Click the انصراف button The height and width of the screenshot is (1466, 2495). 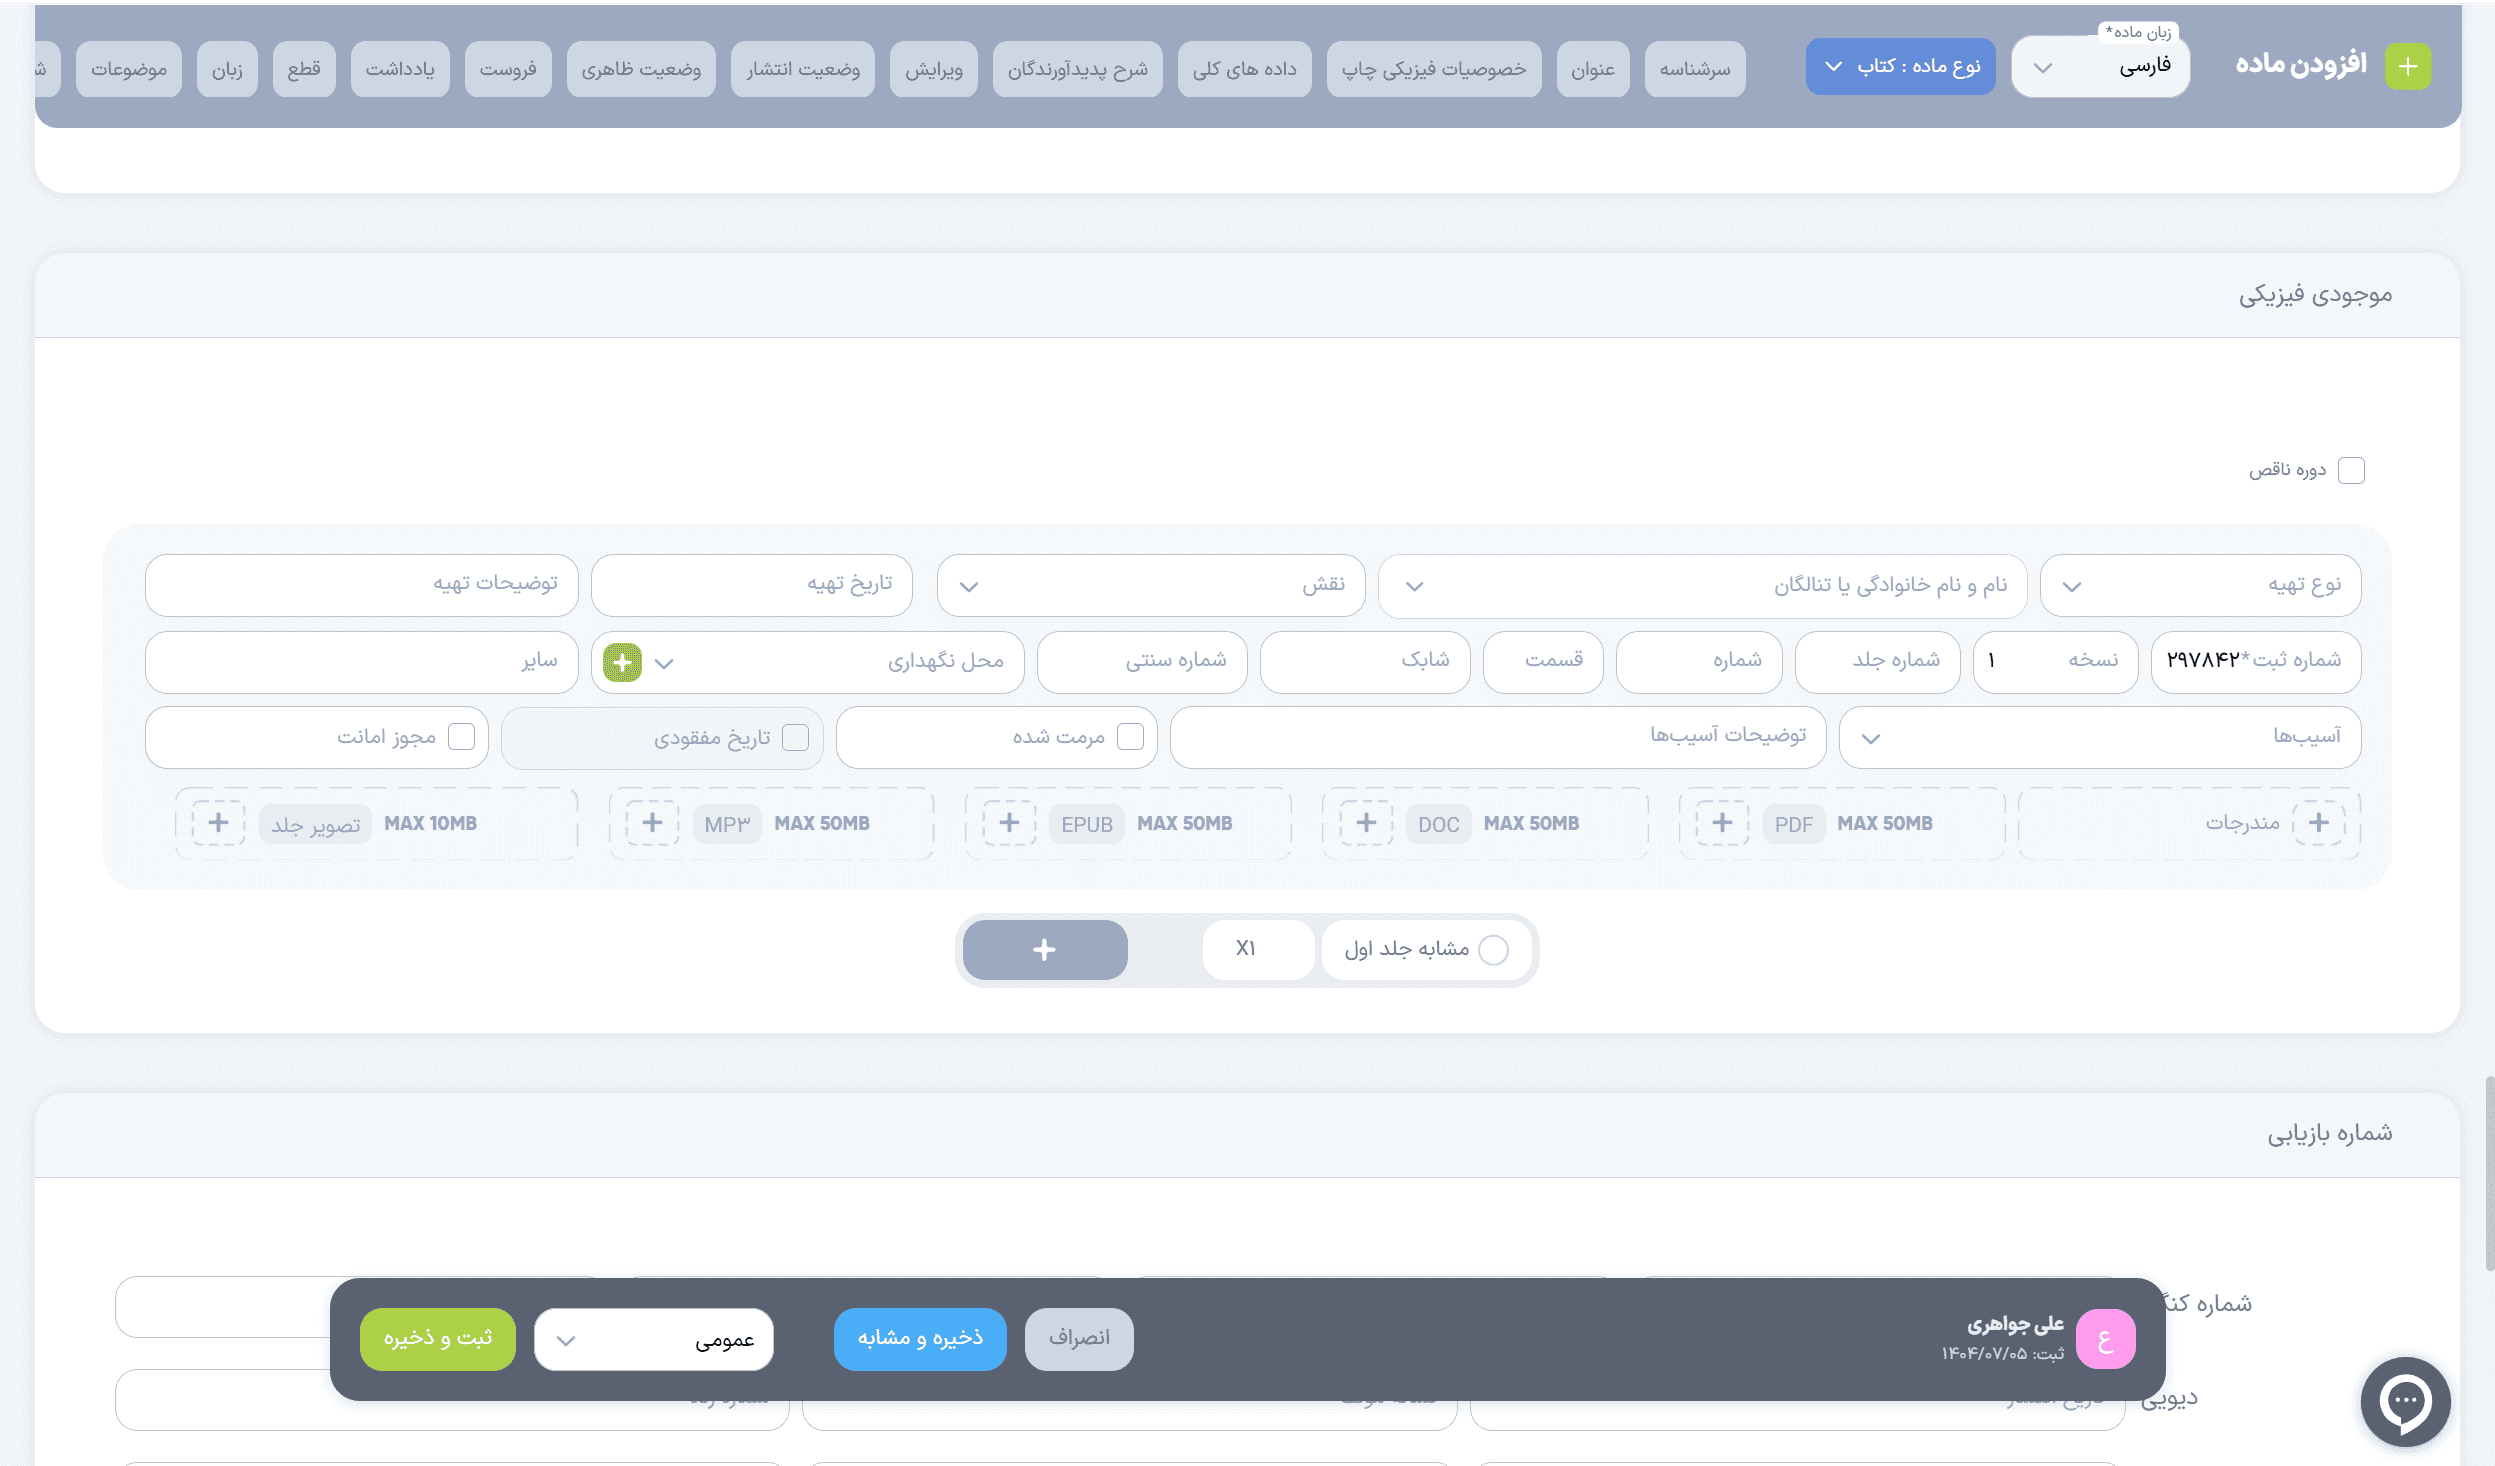pyautogui.click(x=1079, y=1338)
